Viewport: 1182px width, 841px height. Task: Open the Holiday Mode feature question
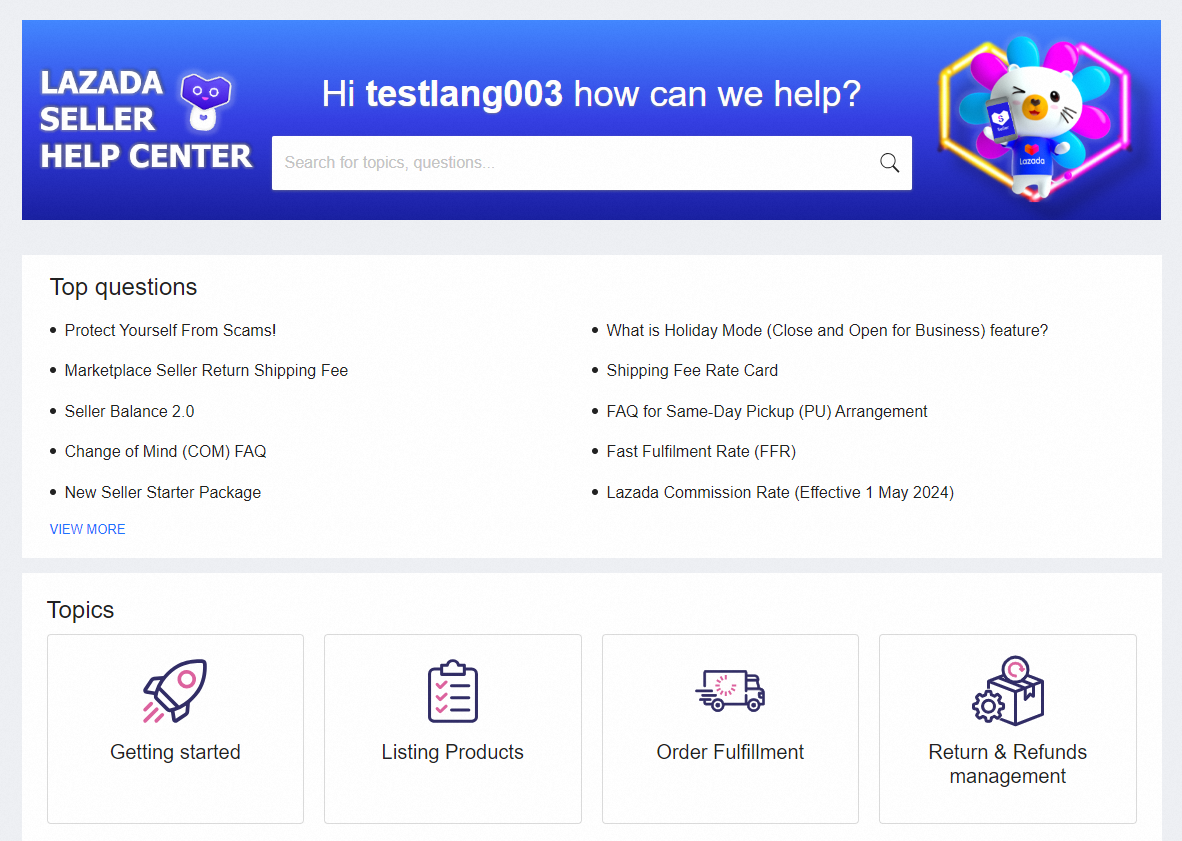826,330
